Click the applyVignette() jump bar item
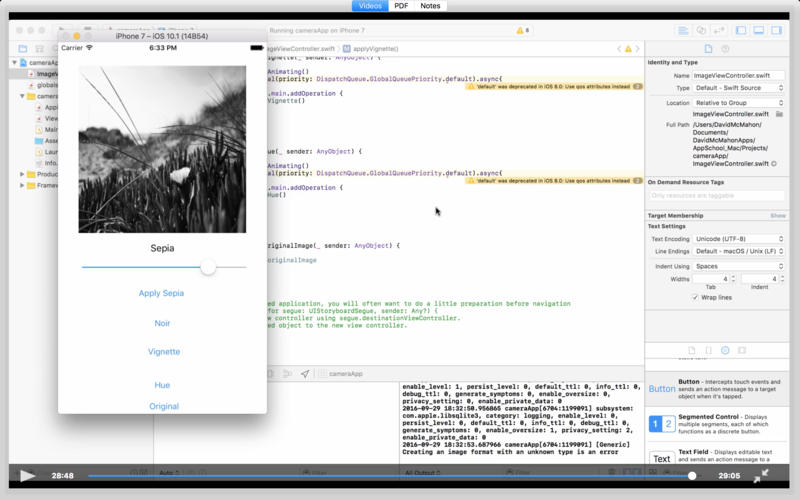Viewport: 800px width, 500px height. tap(371, 49)
